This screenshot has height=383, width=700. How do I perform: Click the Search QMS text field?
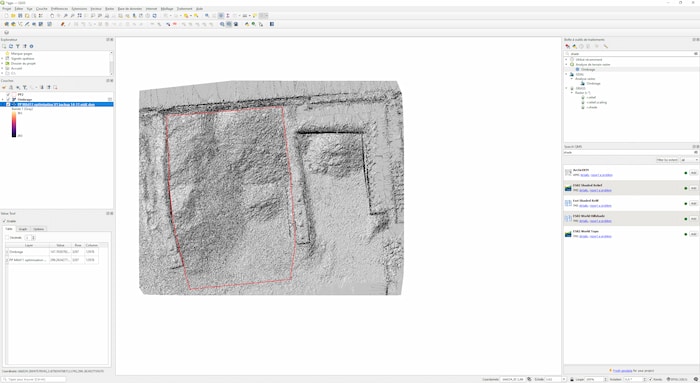631,152
